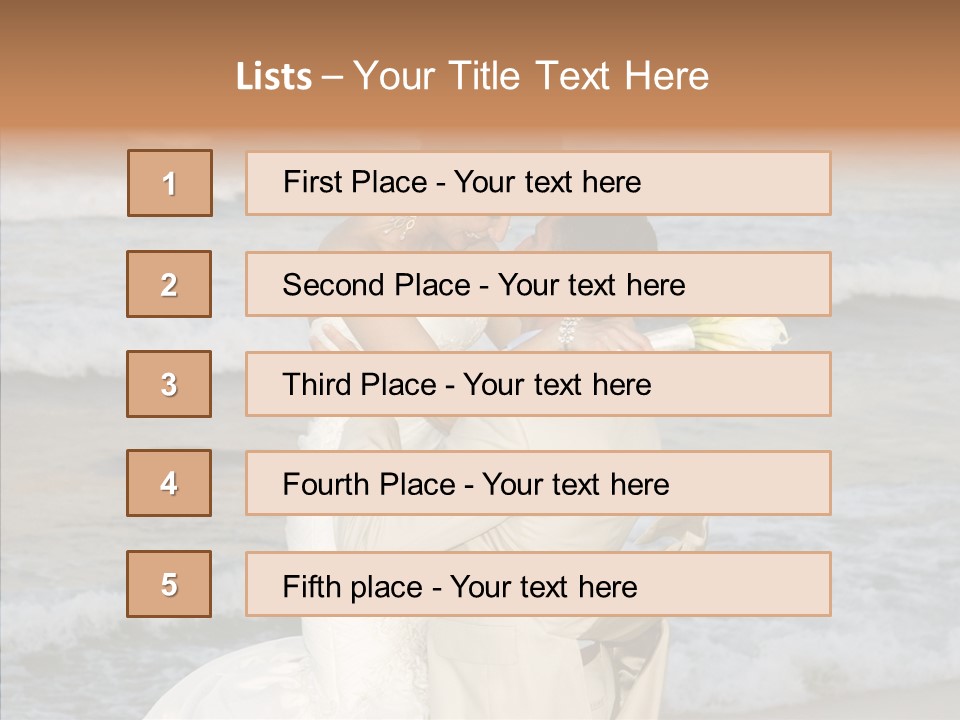Viewport: 960px width, 720px height.
Task: Click Your Title Text Here in title
Action: click(531, 77)
